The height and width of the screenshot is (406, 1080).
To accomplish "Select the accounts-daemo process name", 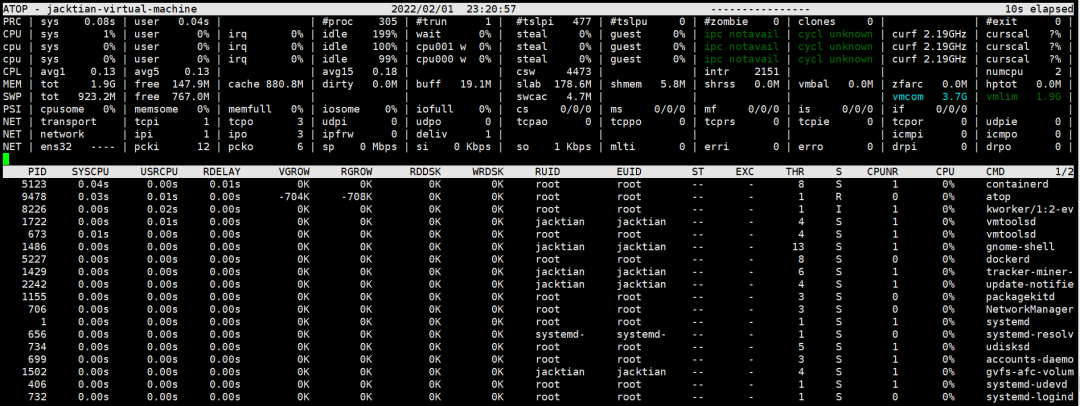I will 1030,359.
